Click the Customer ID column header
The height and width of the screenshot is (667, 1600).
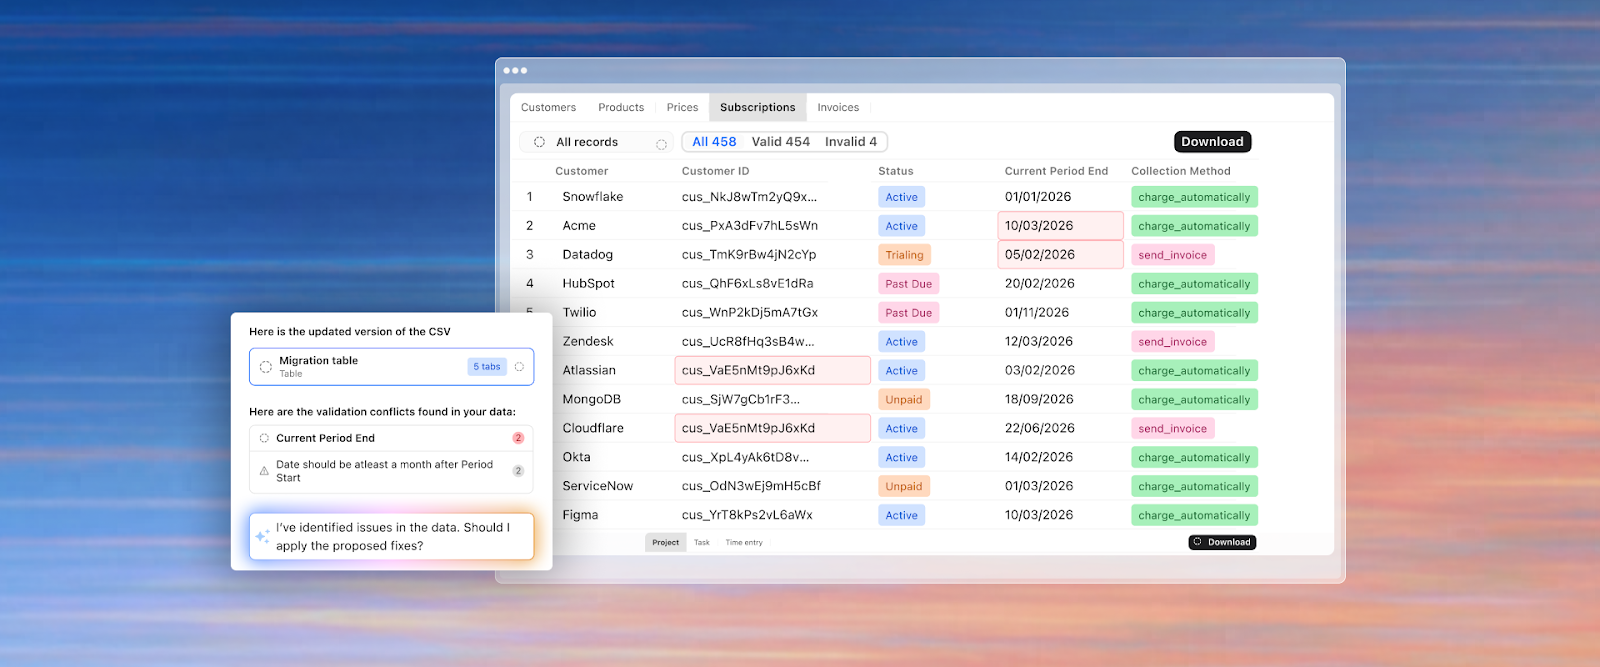(715, 171)
